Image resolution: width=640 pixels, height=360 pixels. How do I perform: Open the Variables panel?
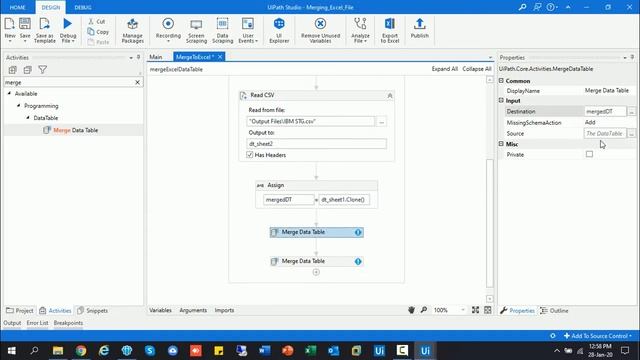[x=160, y=310]
